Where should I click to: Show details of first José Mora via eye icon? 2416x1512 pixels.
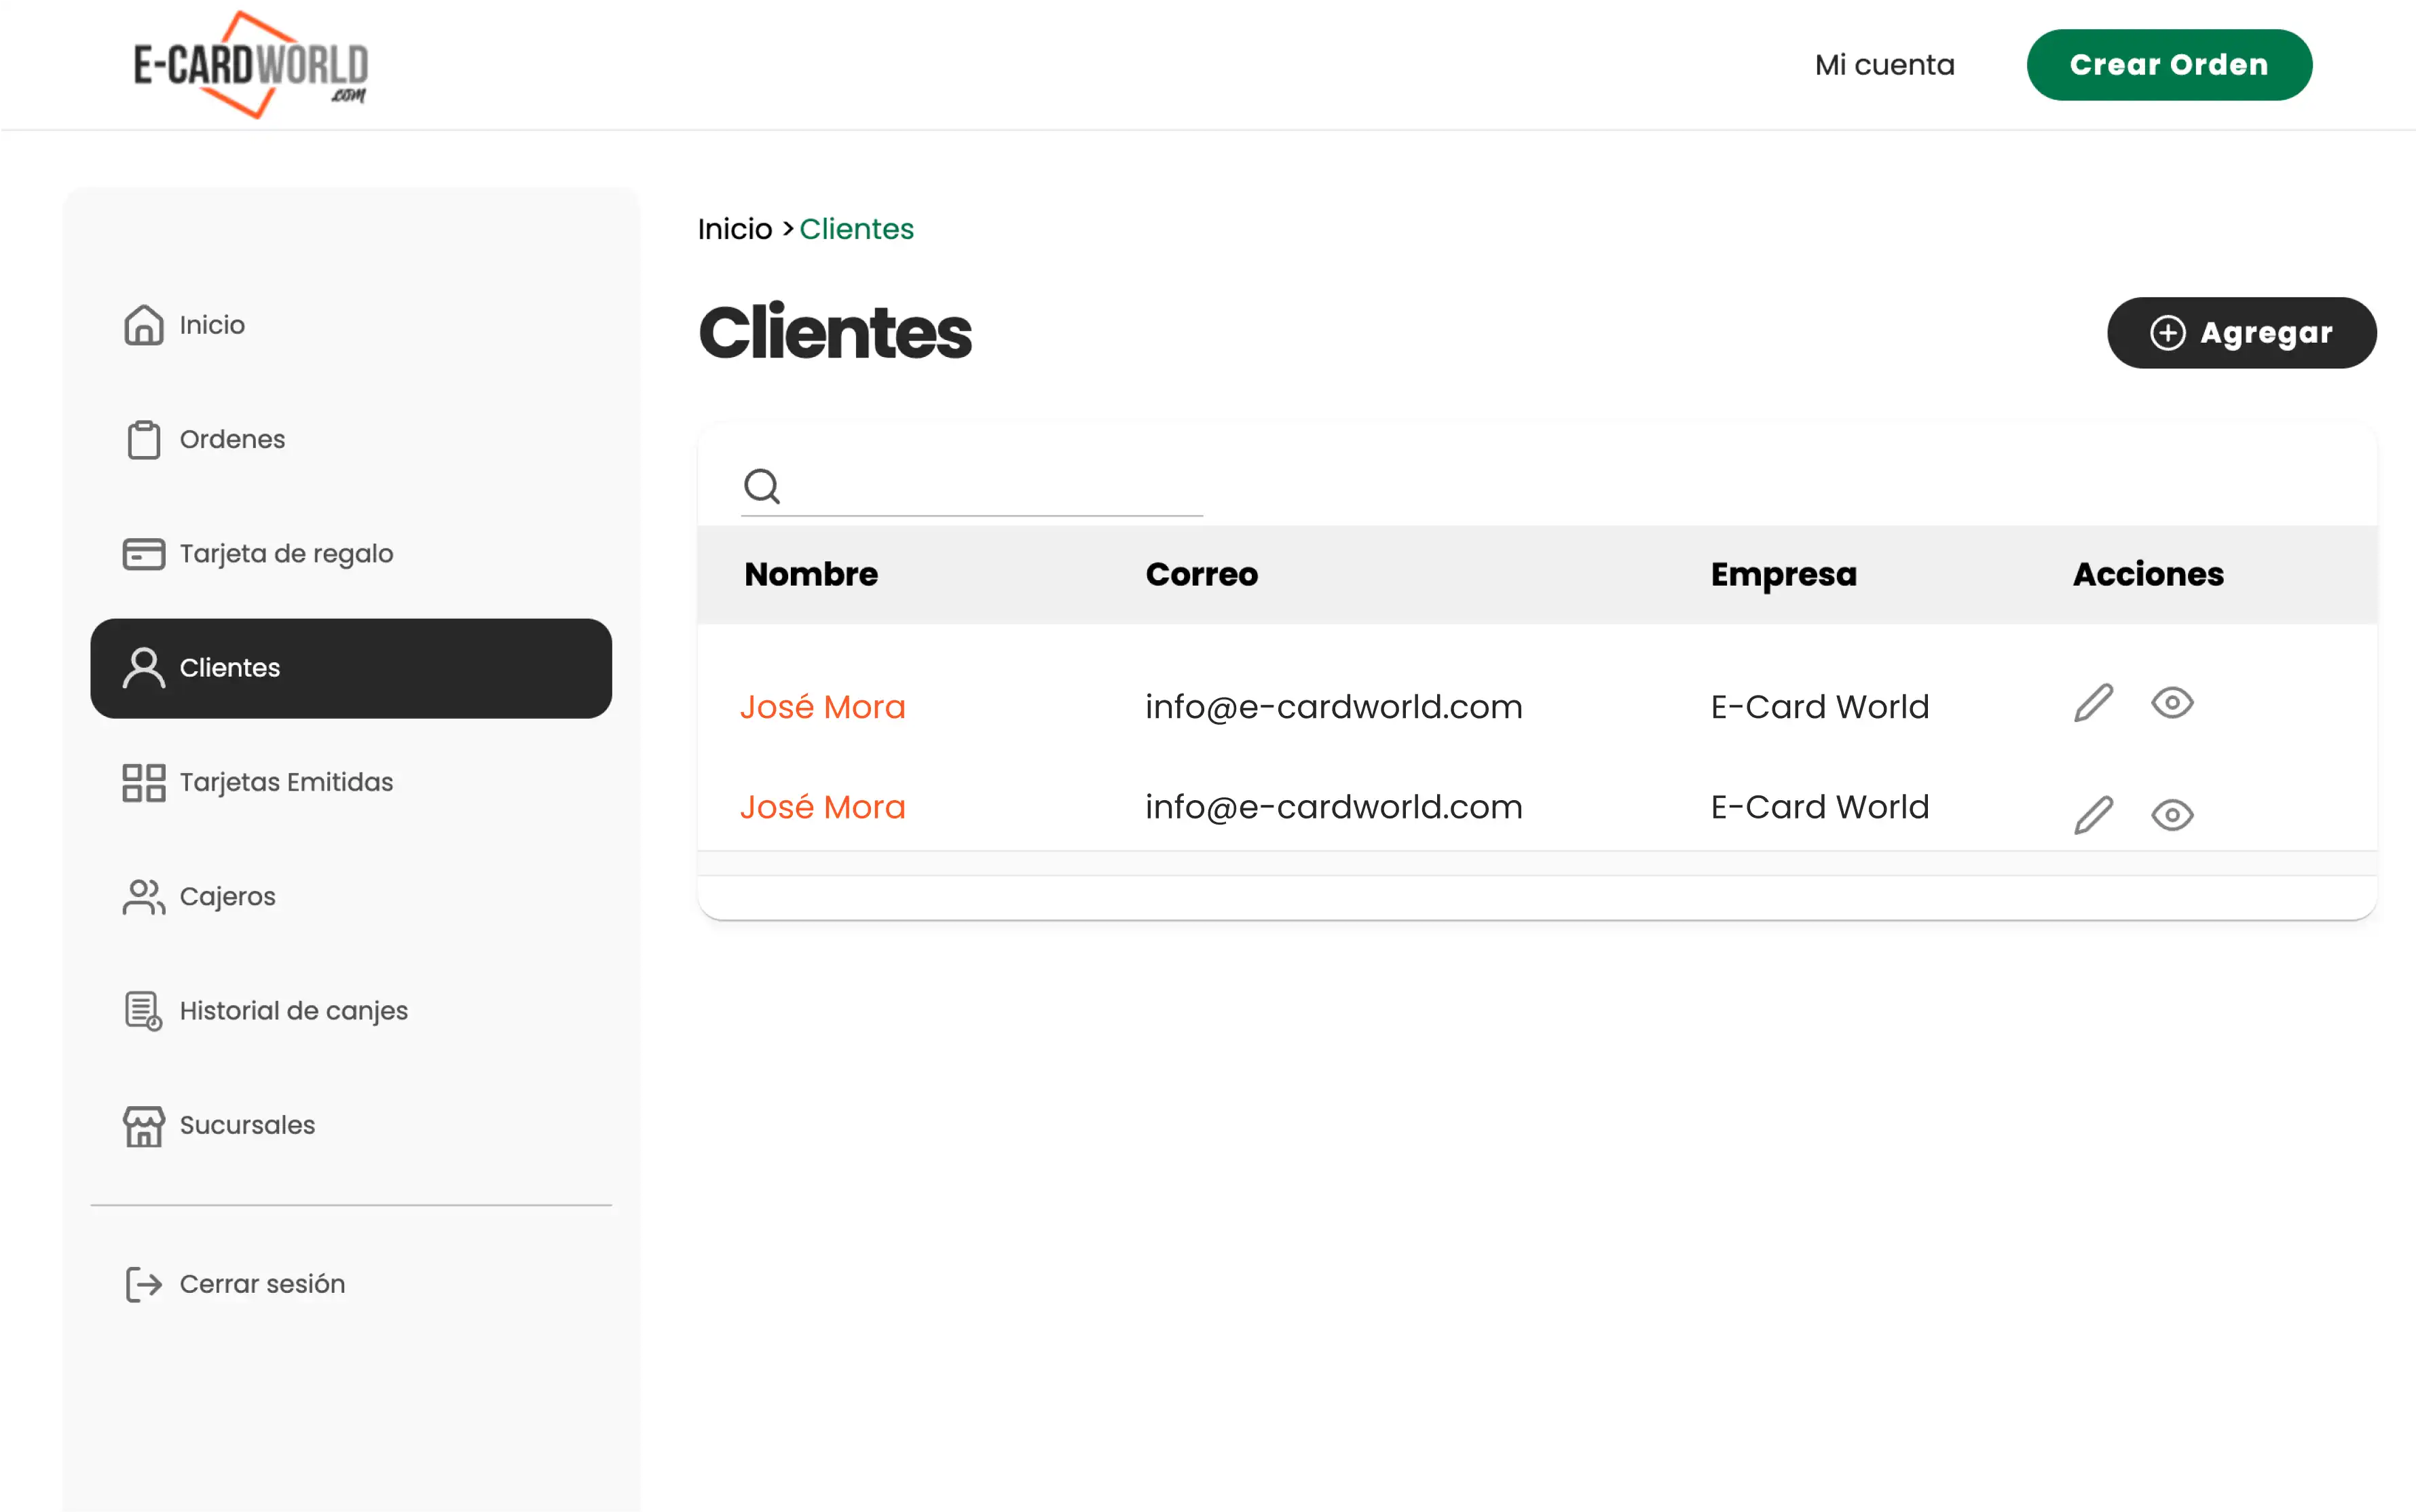[x=2172, y=703]
